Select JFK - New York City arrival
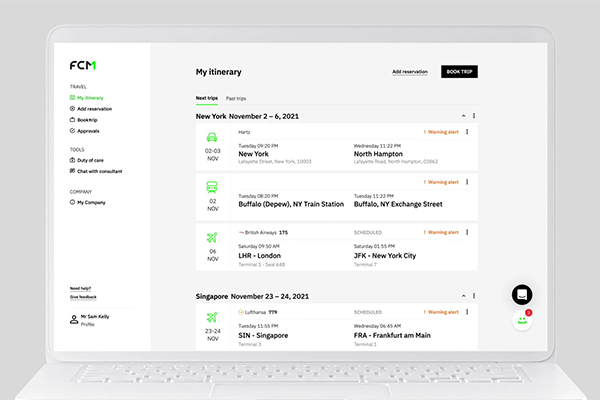This screenshot has width=600, height=400. coord(385,256)
